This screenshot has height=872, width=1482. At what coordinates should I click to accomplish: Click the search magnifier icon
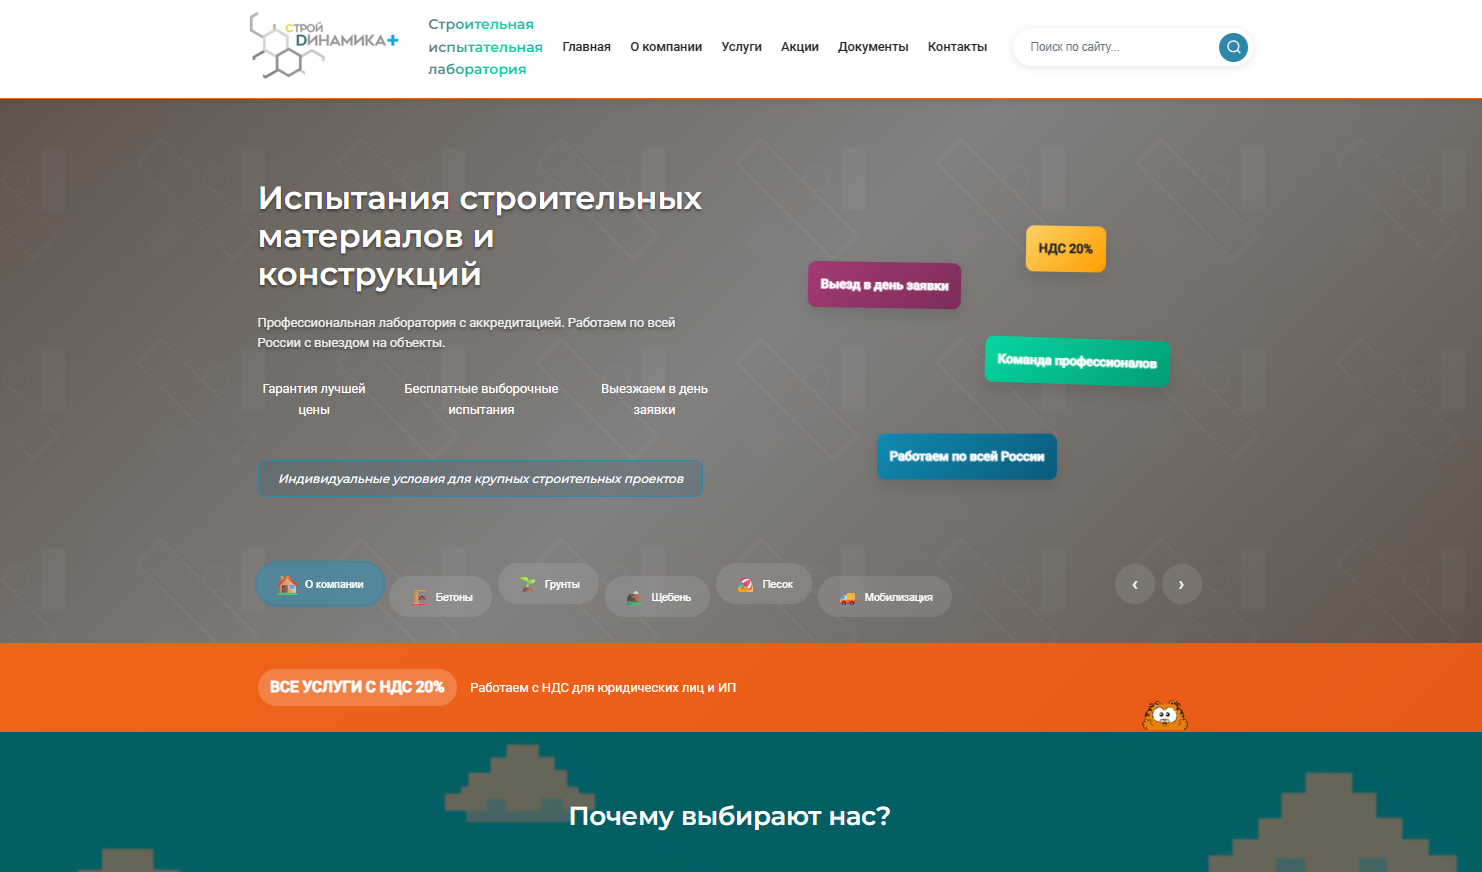(x=1232, y=47)
